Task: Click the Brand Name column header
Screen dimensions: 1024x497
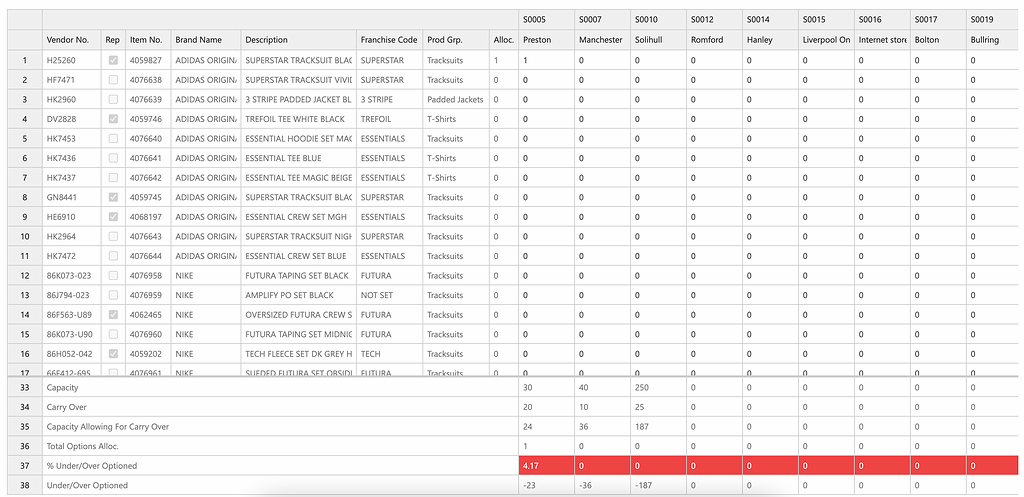Action: [206, 40]
